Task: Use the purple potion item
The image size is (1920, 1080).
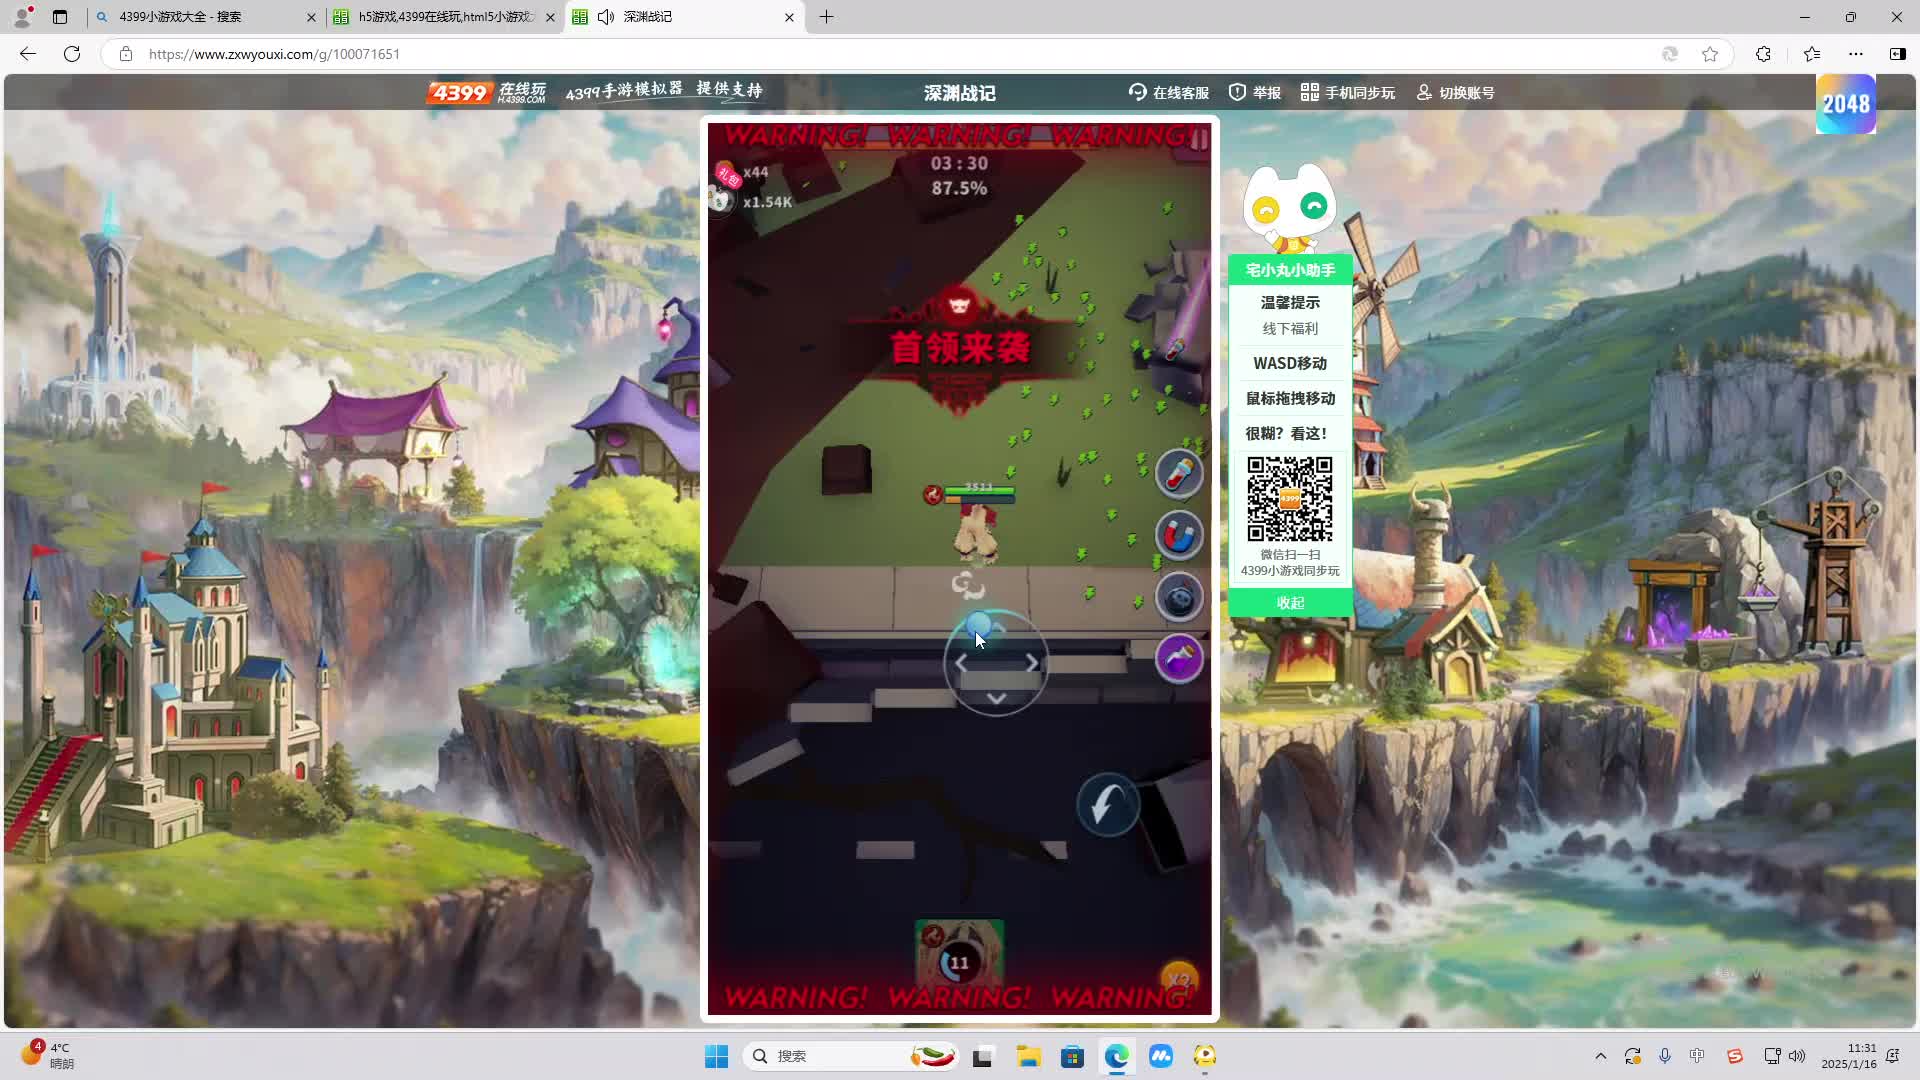Action: [1179, 659]
